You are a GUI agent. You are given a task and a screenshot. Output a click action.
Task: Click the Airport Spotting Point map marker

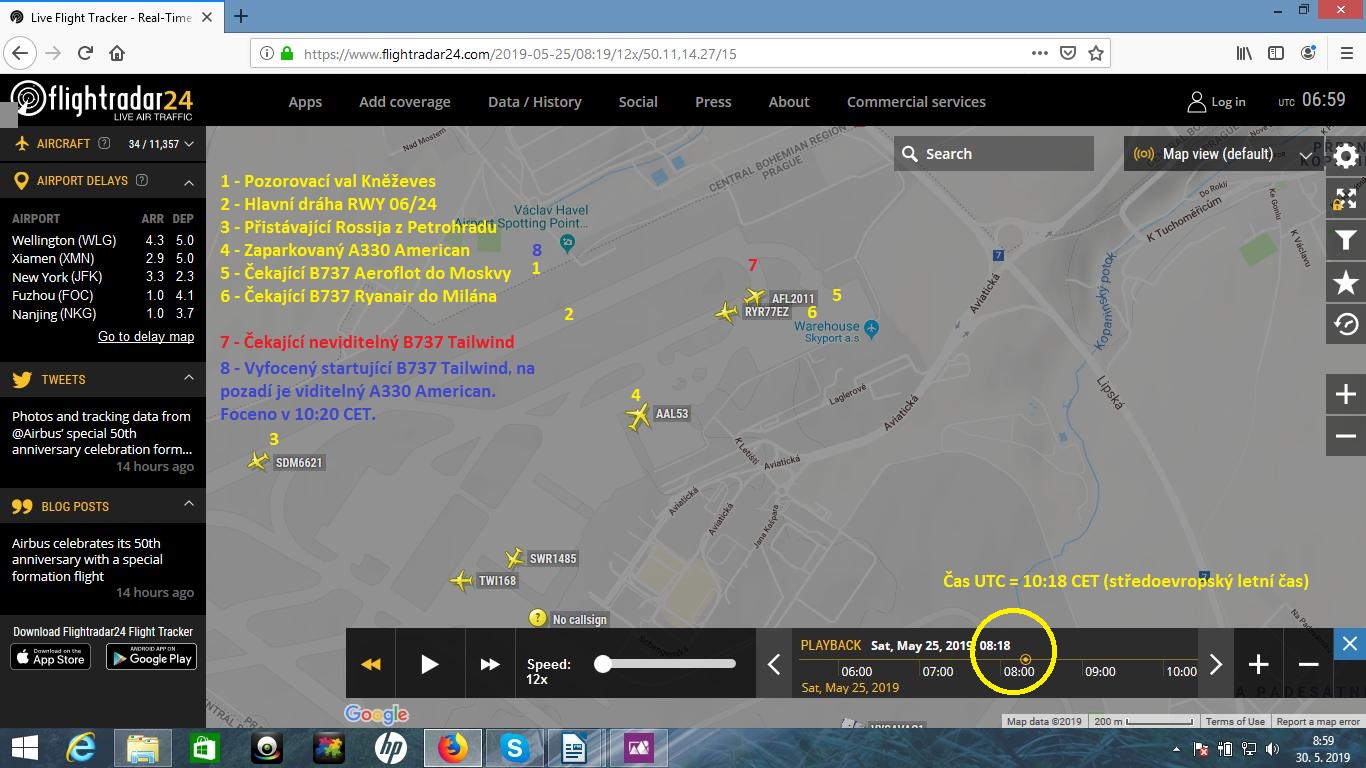coord(568,242)
